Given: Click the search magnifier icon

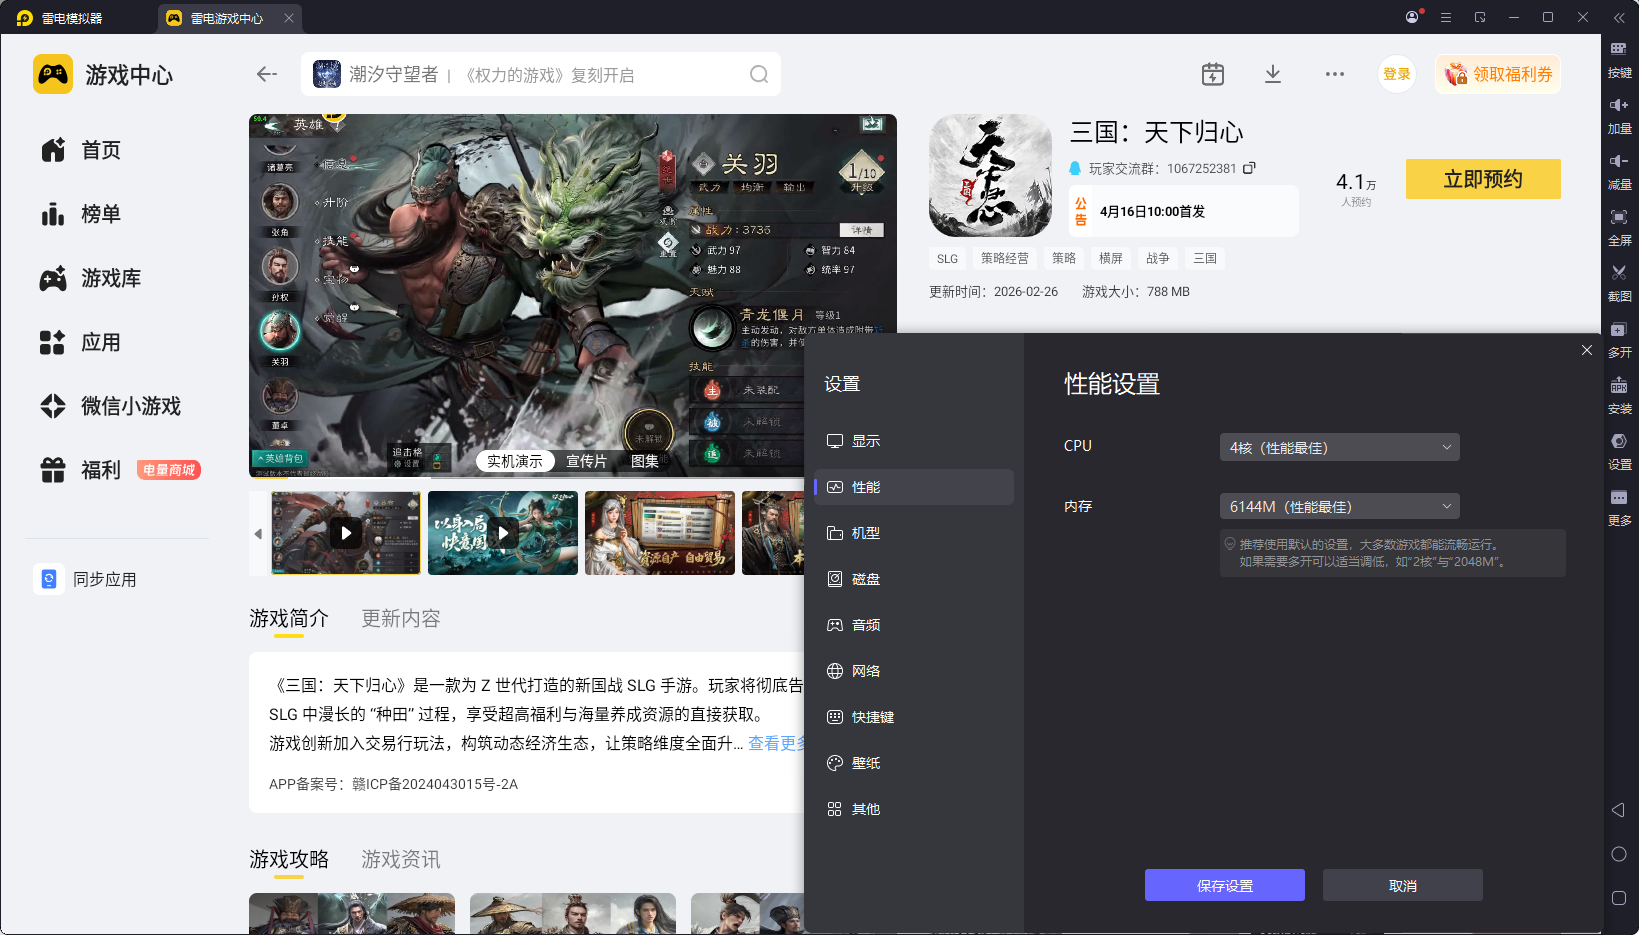Looking at the screenshot, I should [x=759, y=74].
